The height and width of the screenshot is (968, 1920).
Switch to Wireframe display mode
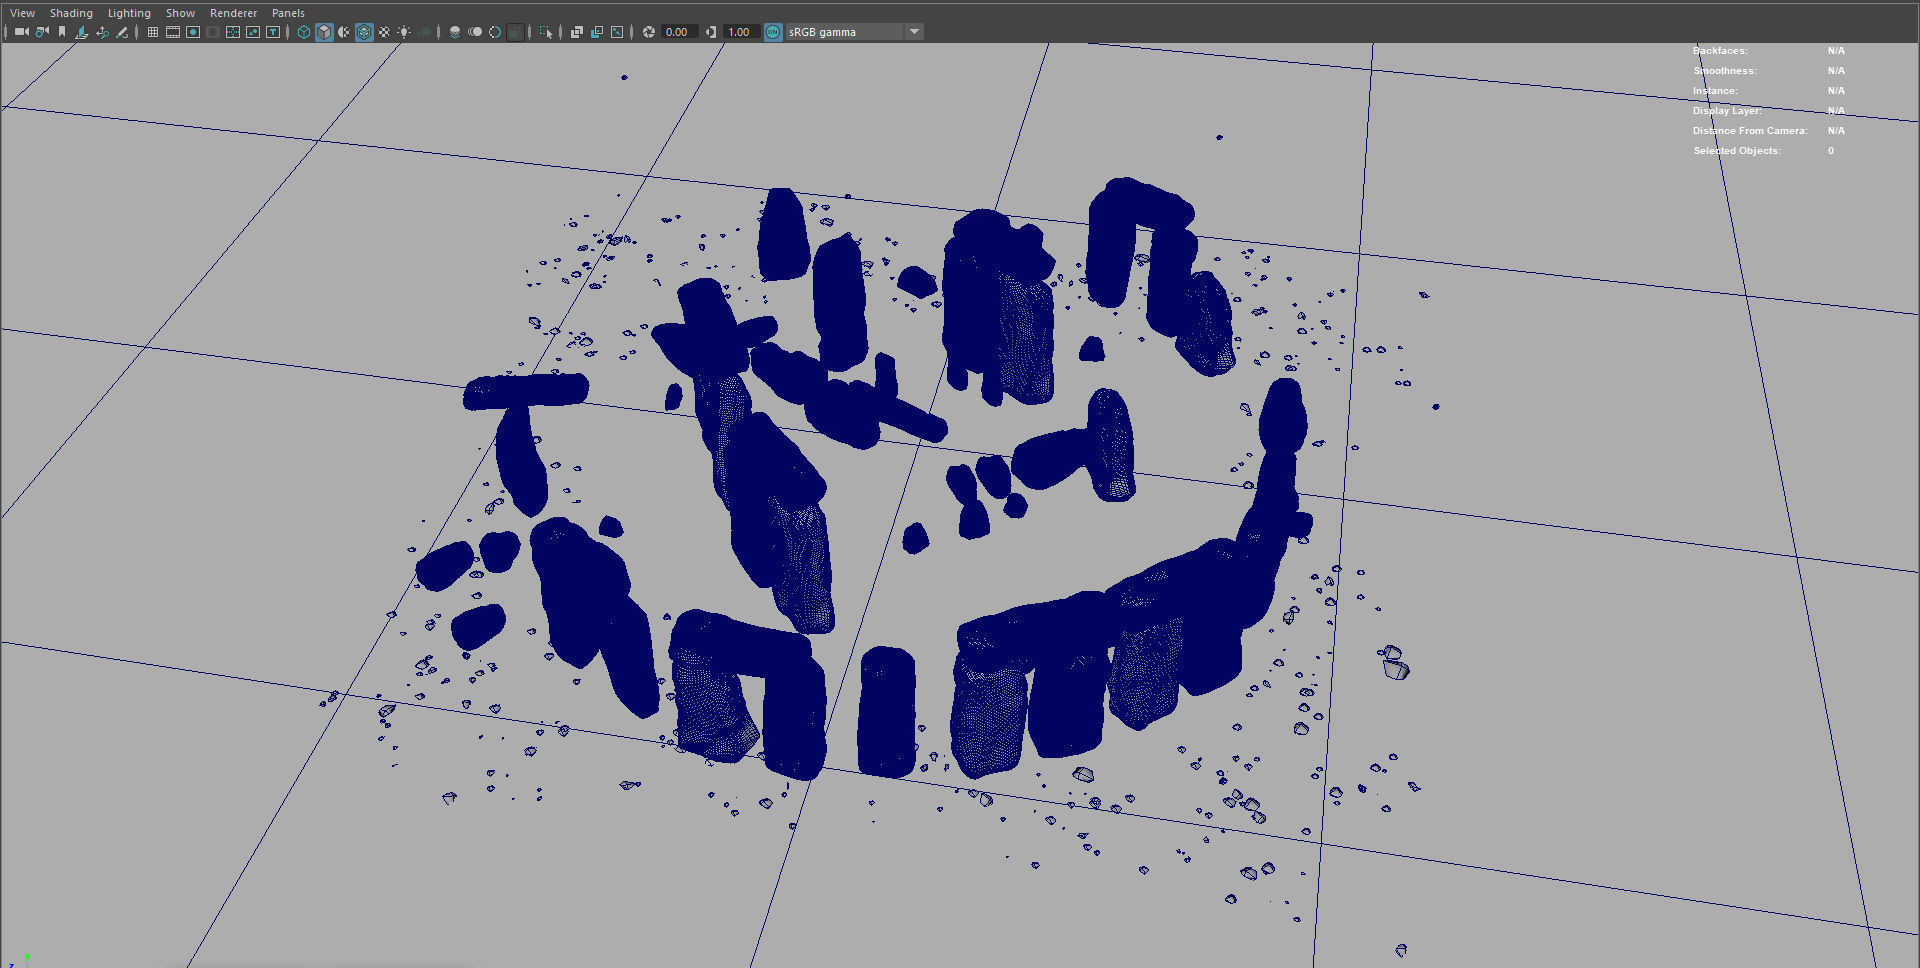304,32
